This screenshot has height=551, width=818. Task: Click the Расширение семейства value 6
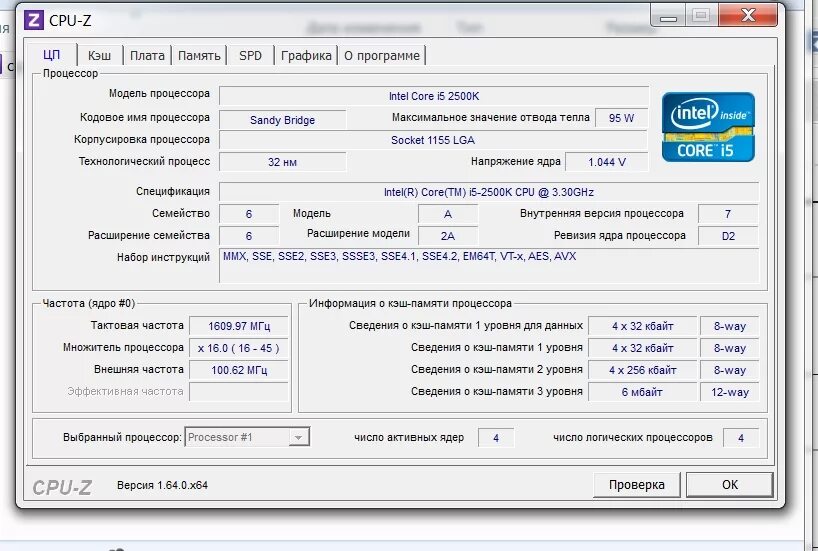[x=249, y=236]
